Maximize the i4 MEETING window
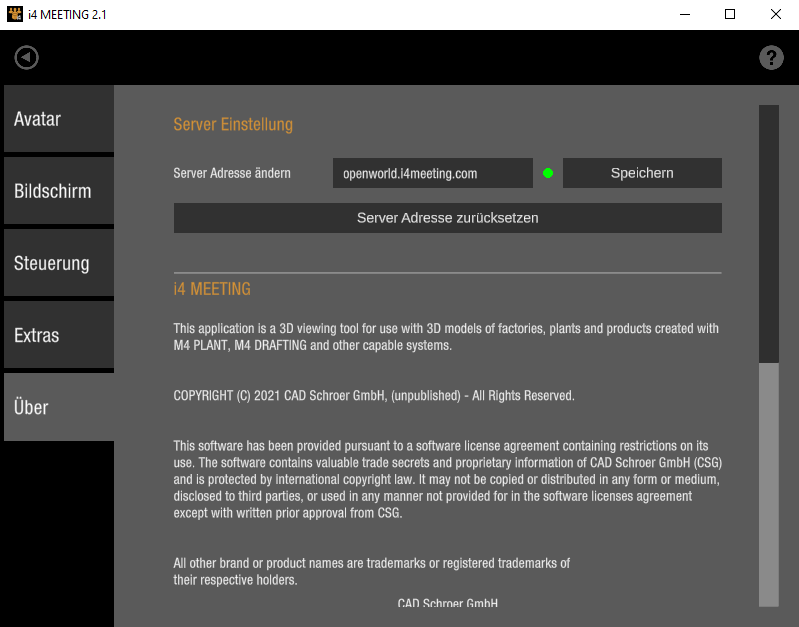 point(730,14)
